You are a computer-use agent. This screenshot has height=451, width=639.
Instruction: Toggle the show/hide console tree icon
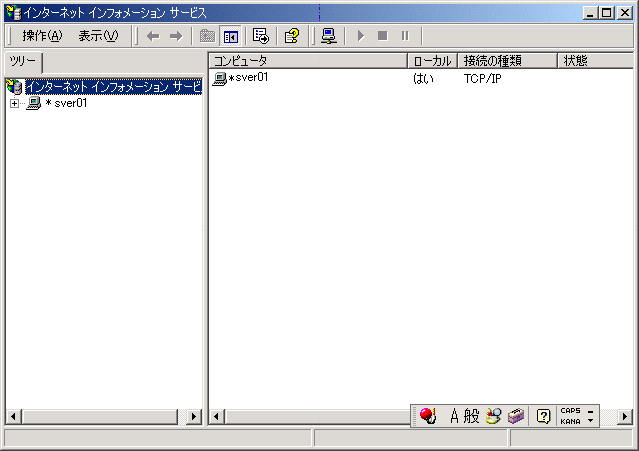(x=230, y=37)
